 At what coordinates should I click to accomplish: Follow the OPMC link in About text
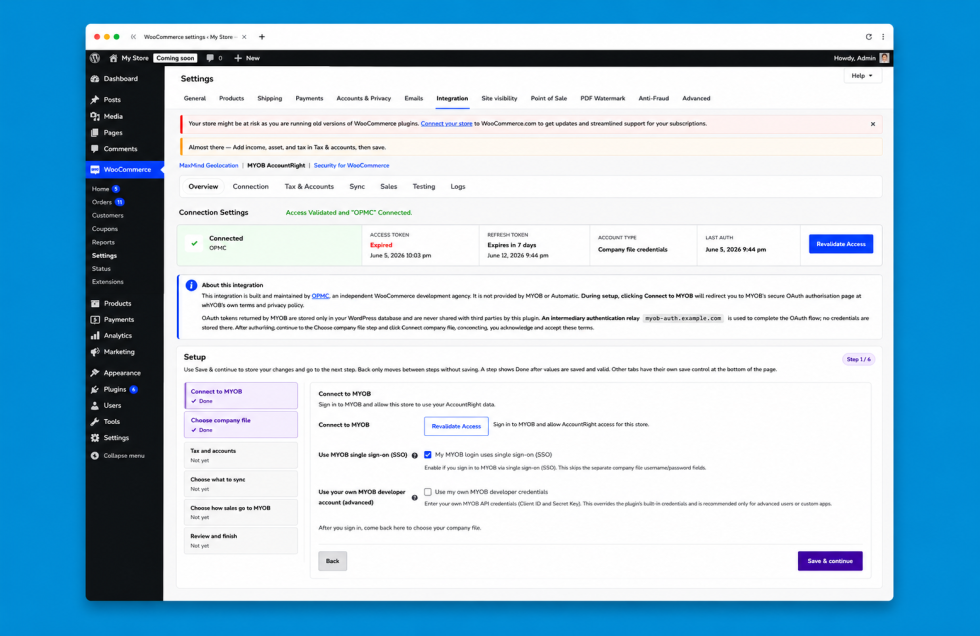pyautogui.click(x=321, y=296)
